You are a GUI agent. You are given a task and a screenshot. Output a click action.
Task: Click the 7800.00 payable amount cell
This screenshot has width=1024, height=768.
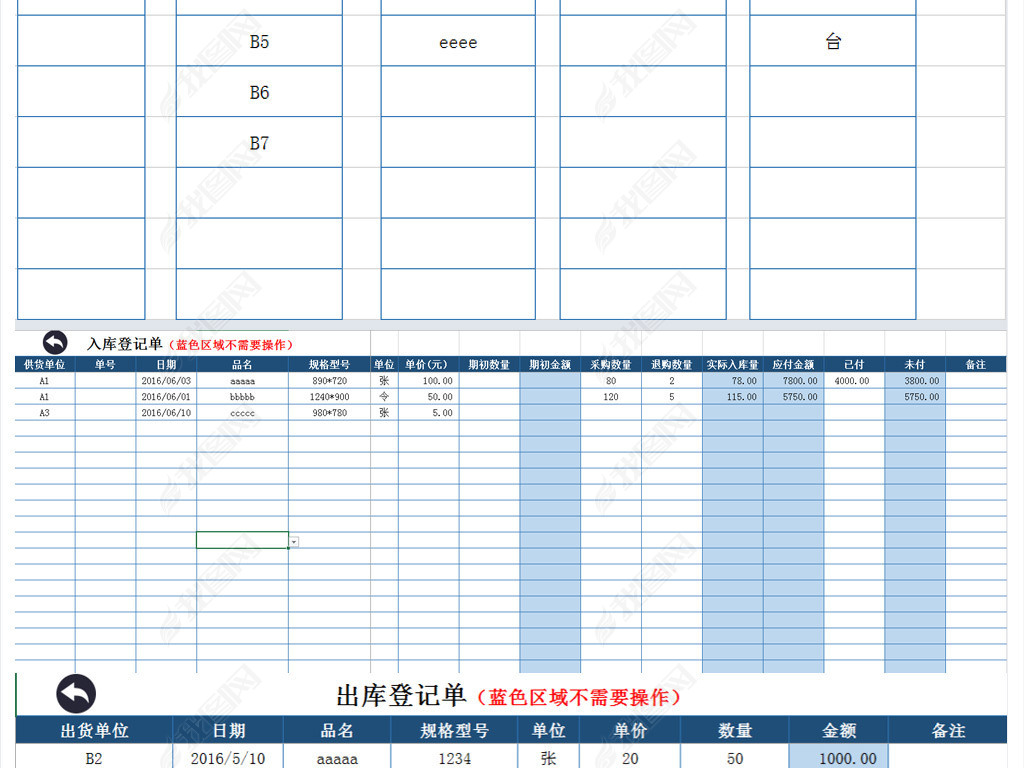(x=793, y=381)
